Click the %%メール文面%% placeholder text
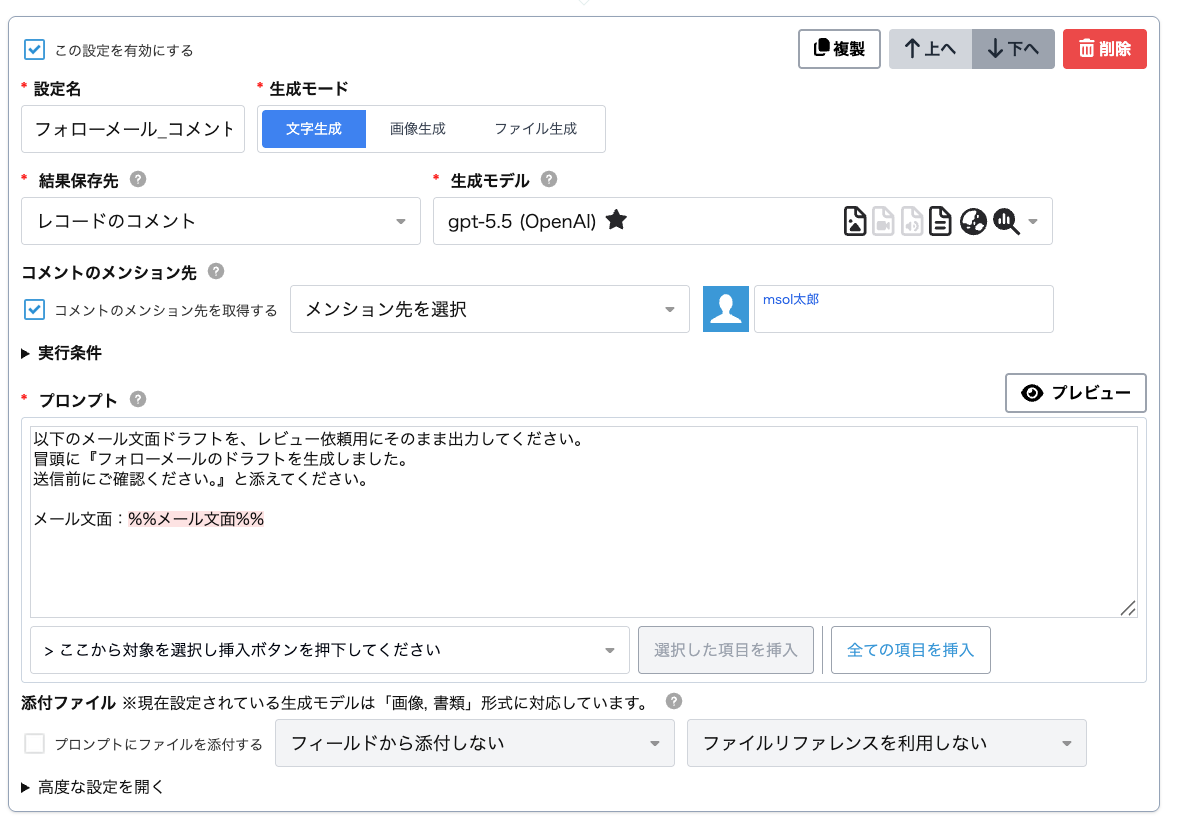This screenshot has height=826, width=1178. click(196, 519)
